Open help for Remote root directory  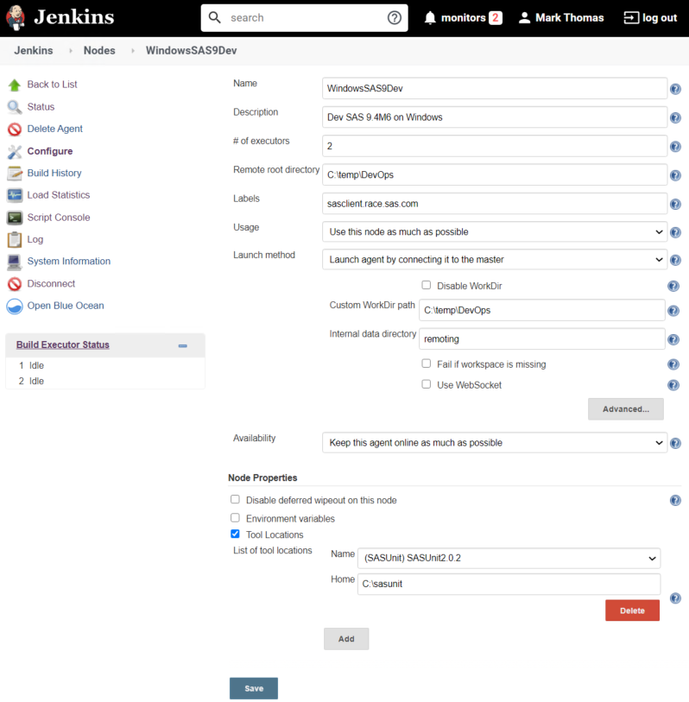pyautogui.click(x=675, y=175)
